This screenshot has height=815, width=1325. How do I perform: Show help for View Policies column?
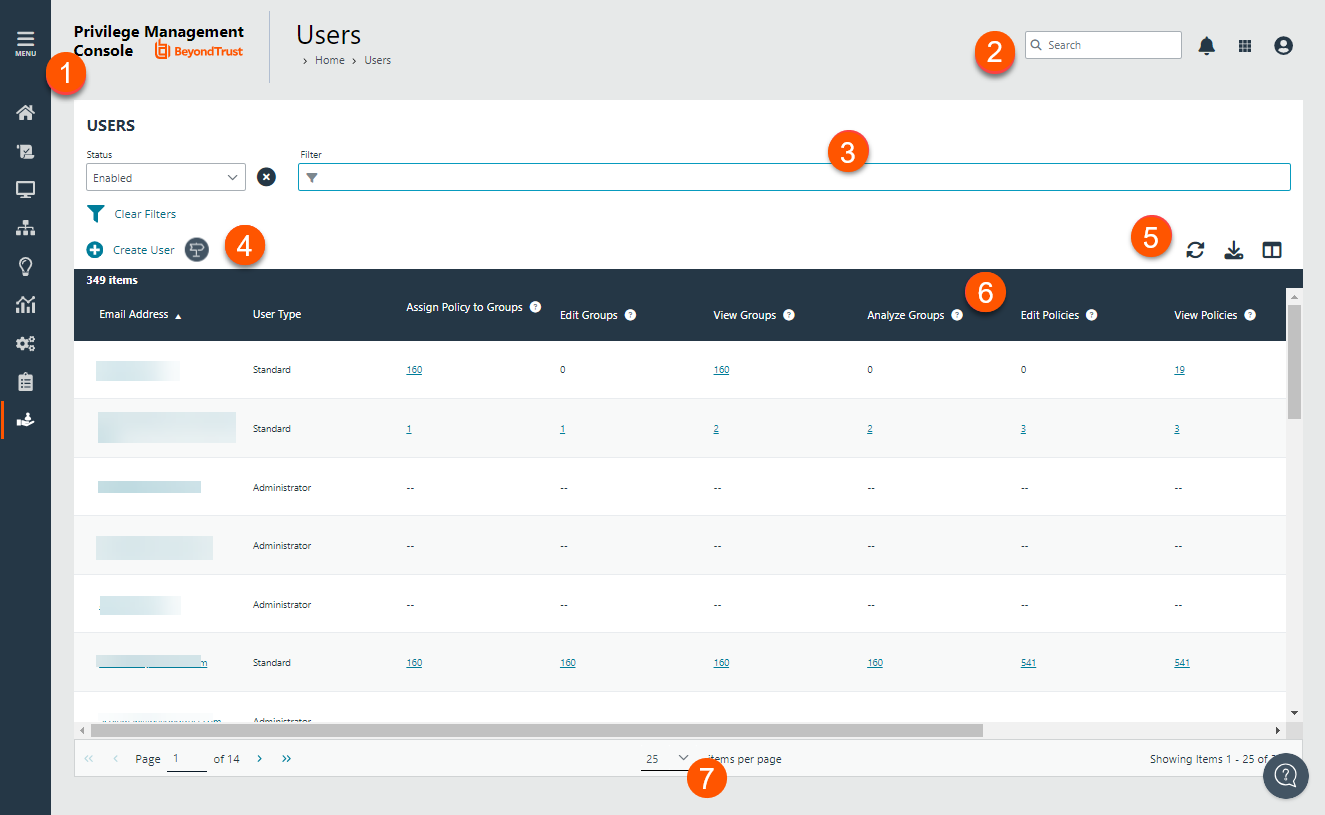1250,315
